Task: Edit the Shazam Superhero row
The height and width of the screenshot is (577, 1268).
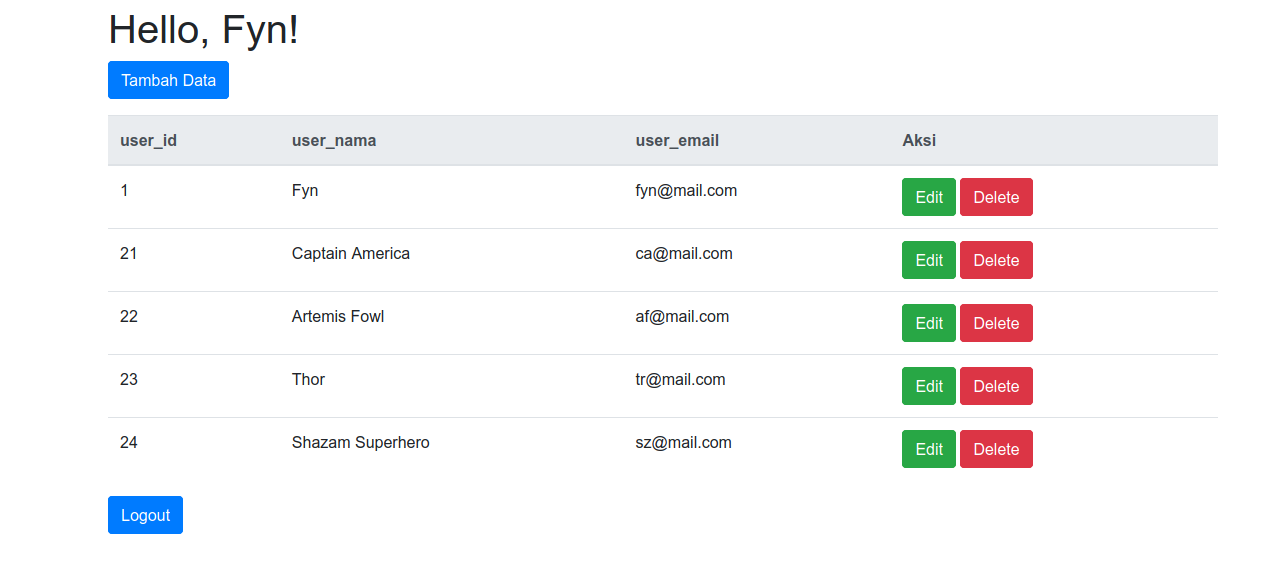Action: click(x=929, y=449)
